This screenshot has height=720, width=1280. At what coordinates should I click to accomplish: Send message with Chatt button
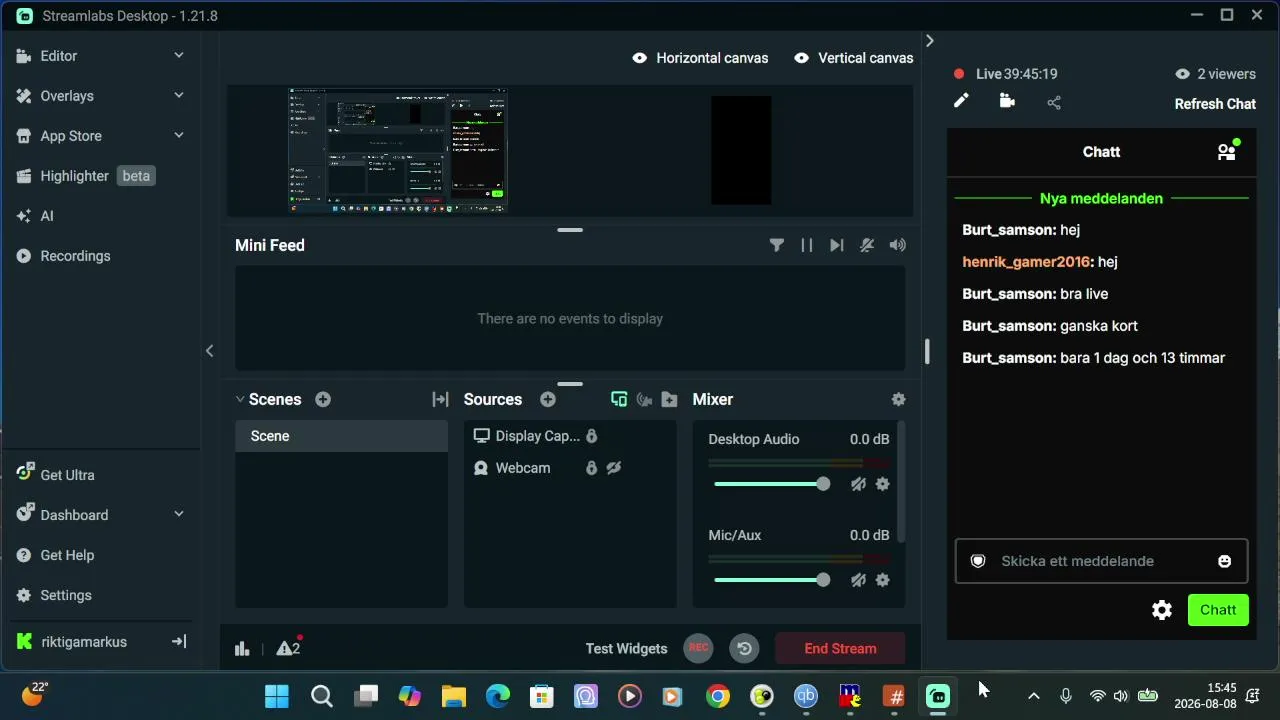(x=1218, y=610)
